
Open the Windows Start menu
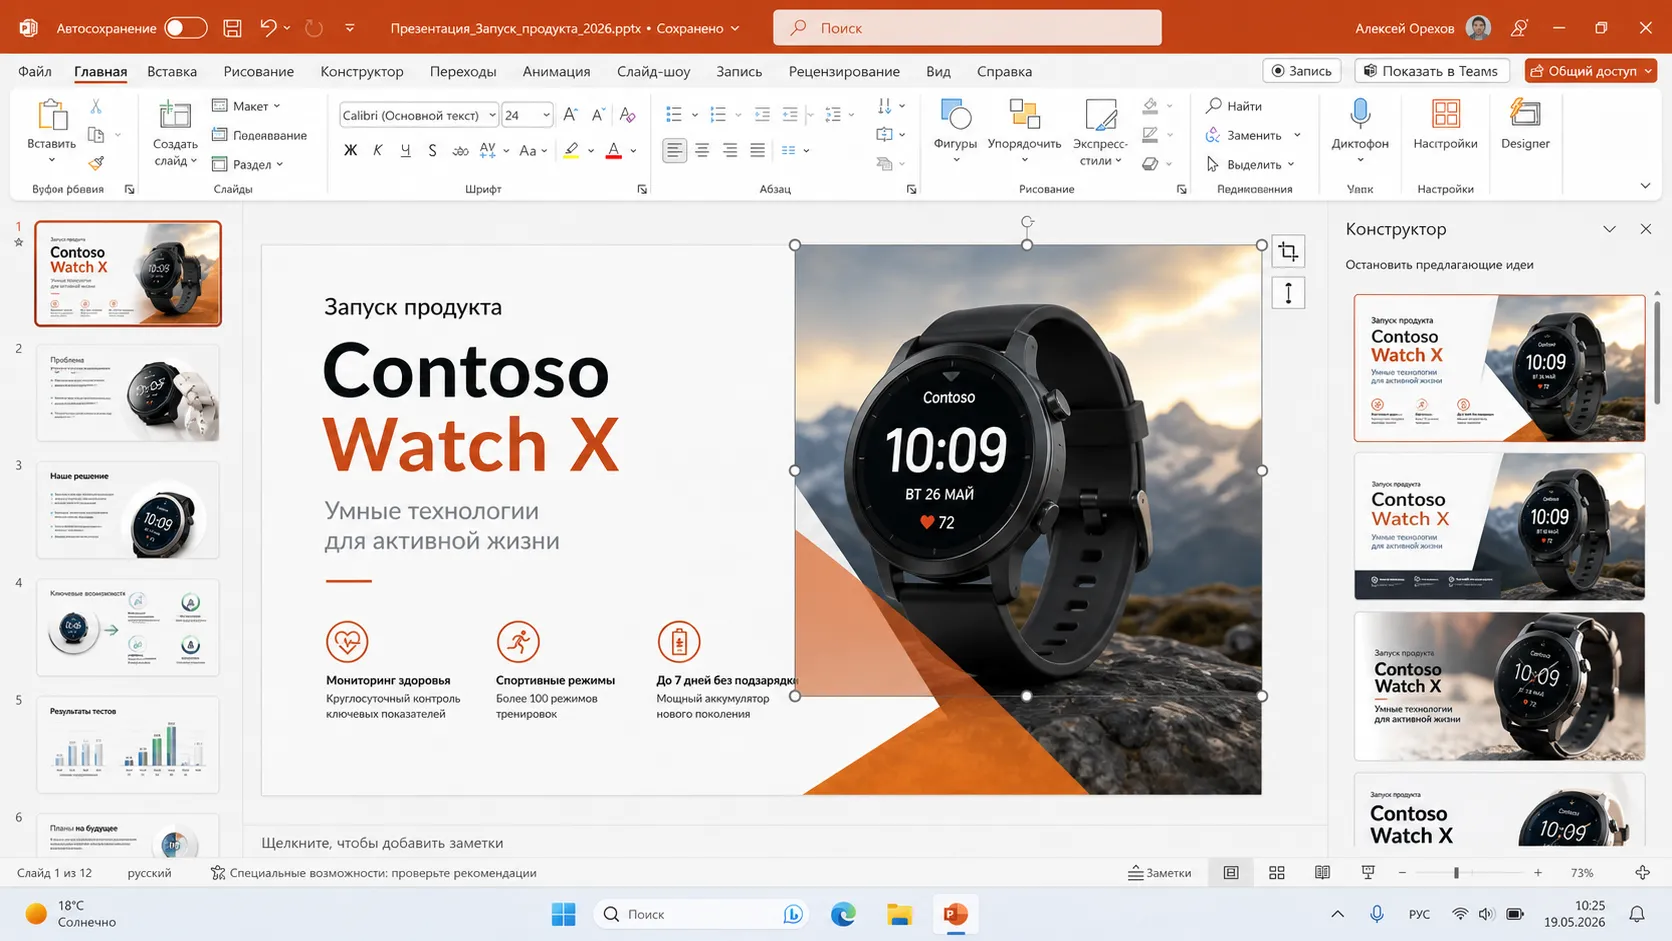[x=564, y=914]
